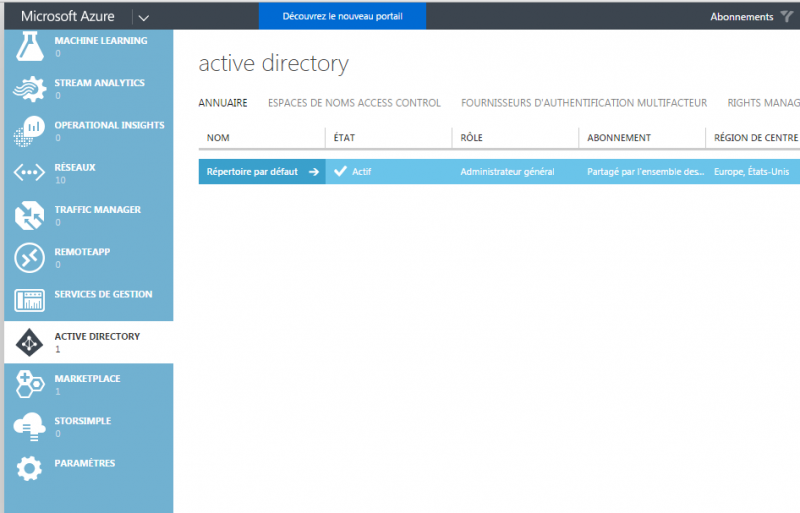Click Découvrez le nouveau portail button
The height and width of the screenshot is (513, 800).
(342, 16)
